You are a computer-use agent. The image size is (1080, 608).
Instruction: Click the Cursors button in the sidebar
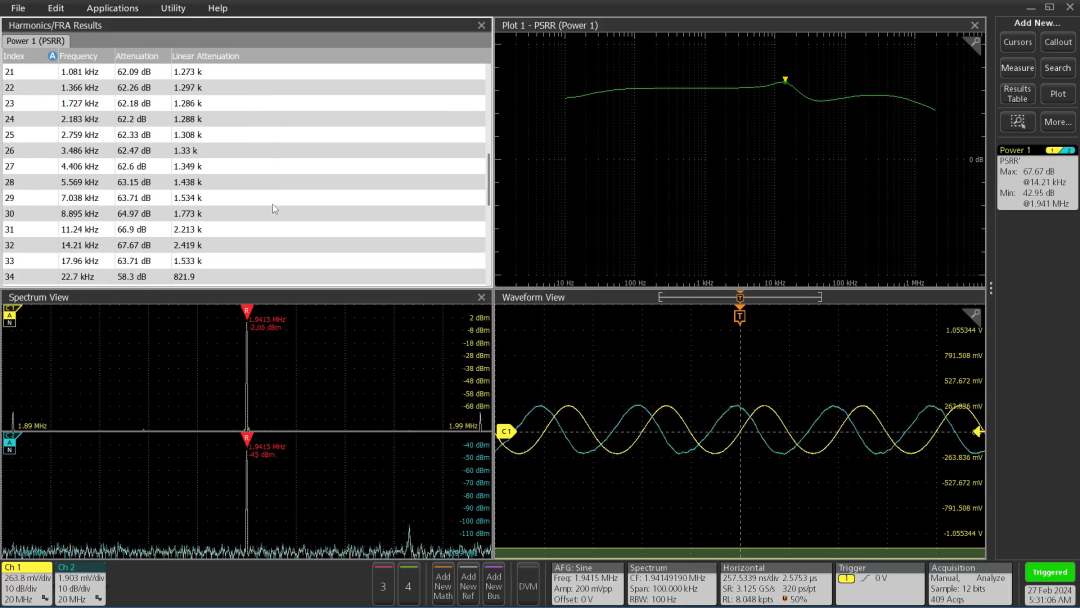(x=1017, y=42)
